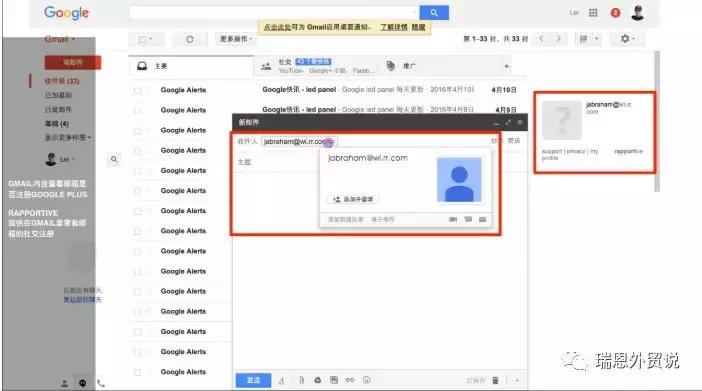Add a new inbox category tab with plus
702x391 pixels.
[506, 66]
